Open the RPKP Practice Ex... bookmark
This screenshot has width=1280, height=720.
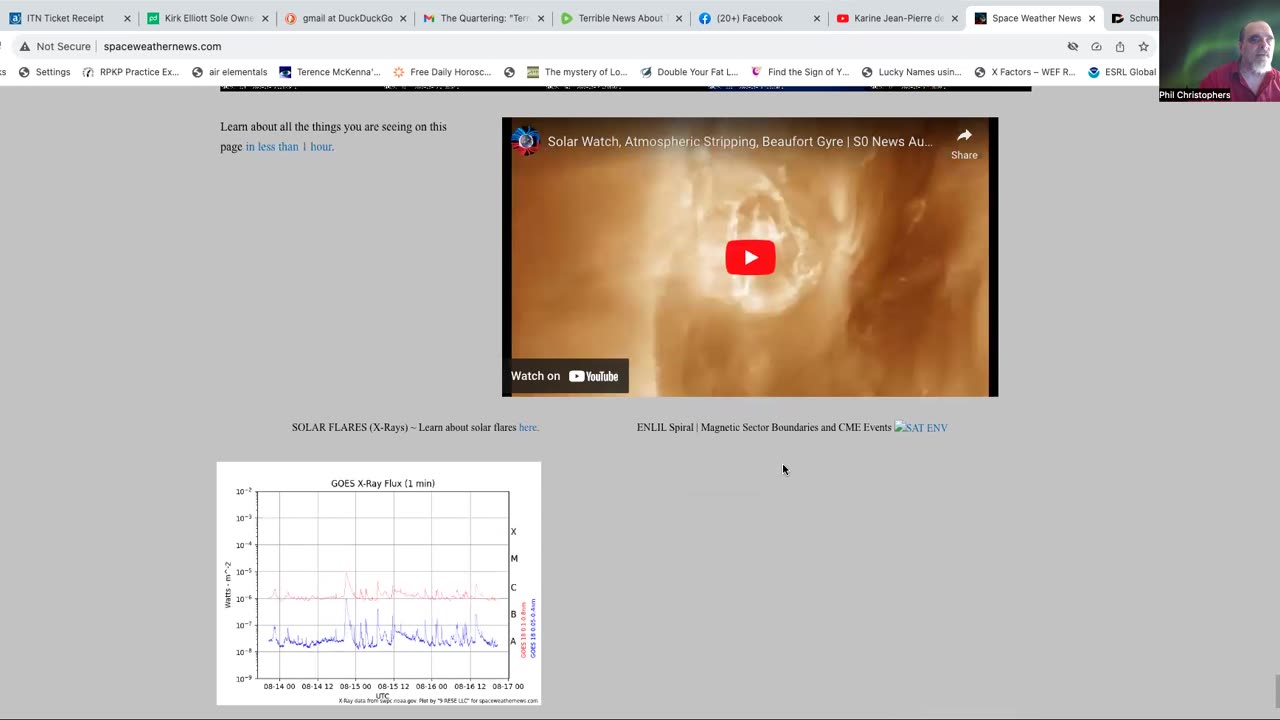[130, 72]
